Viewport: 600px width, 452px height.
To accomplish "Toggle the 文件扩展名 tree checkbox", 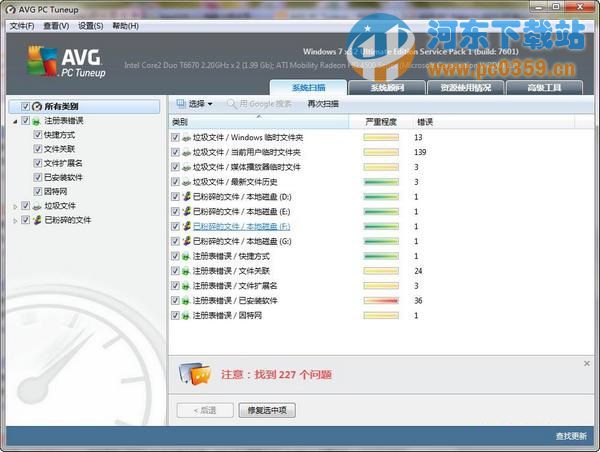I will click(38, 163).
